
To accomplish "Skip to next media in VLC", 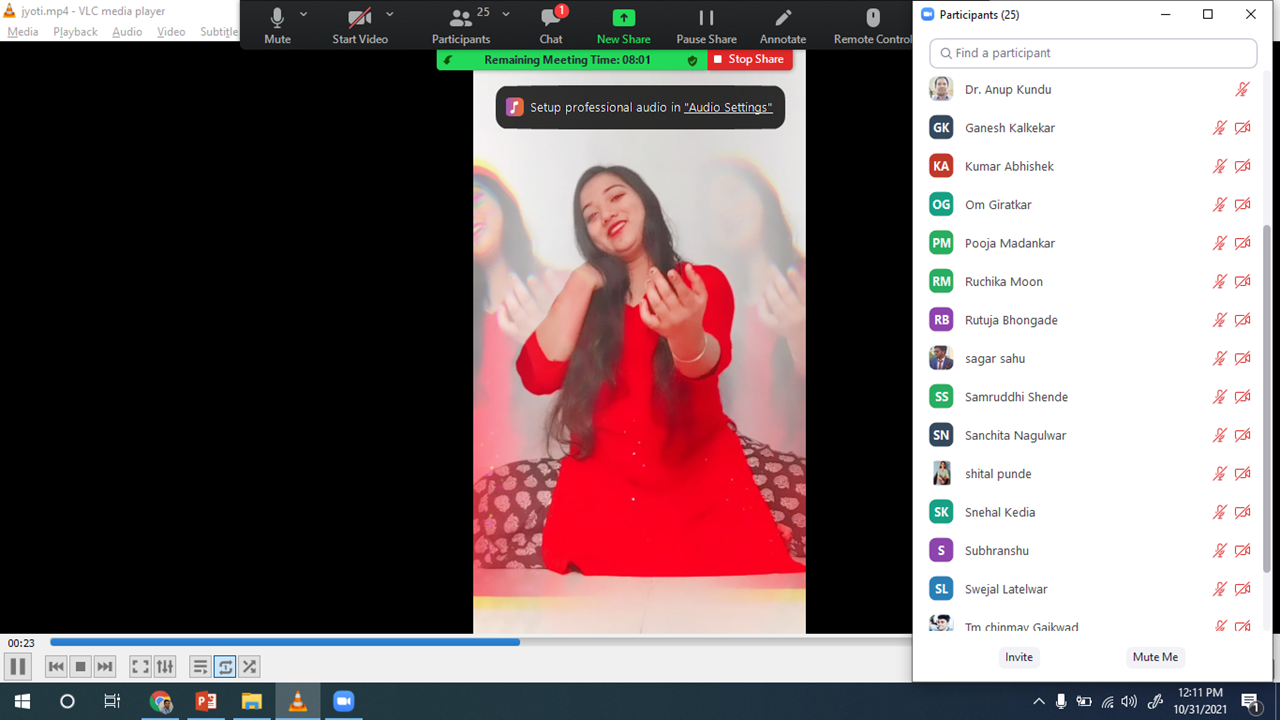I will coord(105,666).
